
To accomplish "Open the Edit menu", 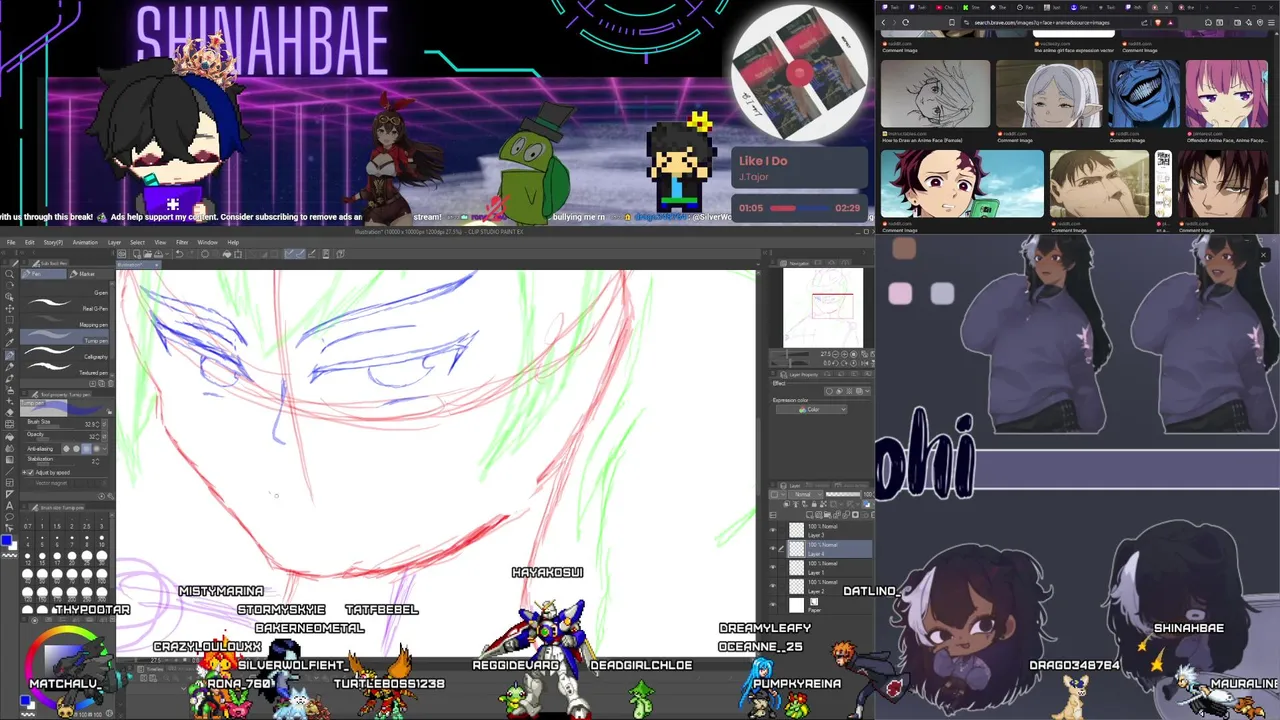I will [30, 242].
